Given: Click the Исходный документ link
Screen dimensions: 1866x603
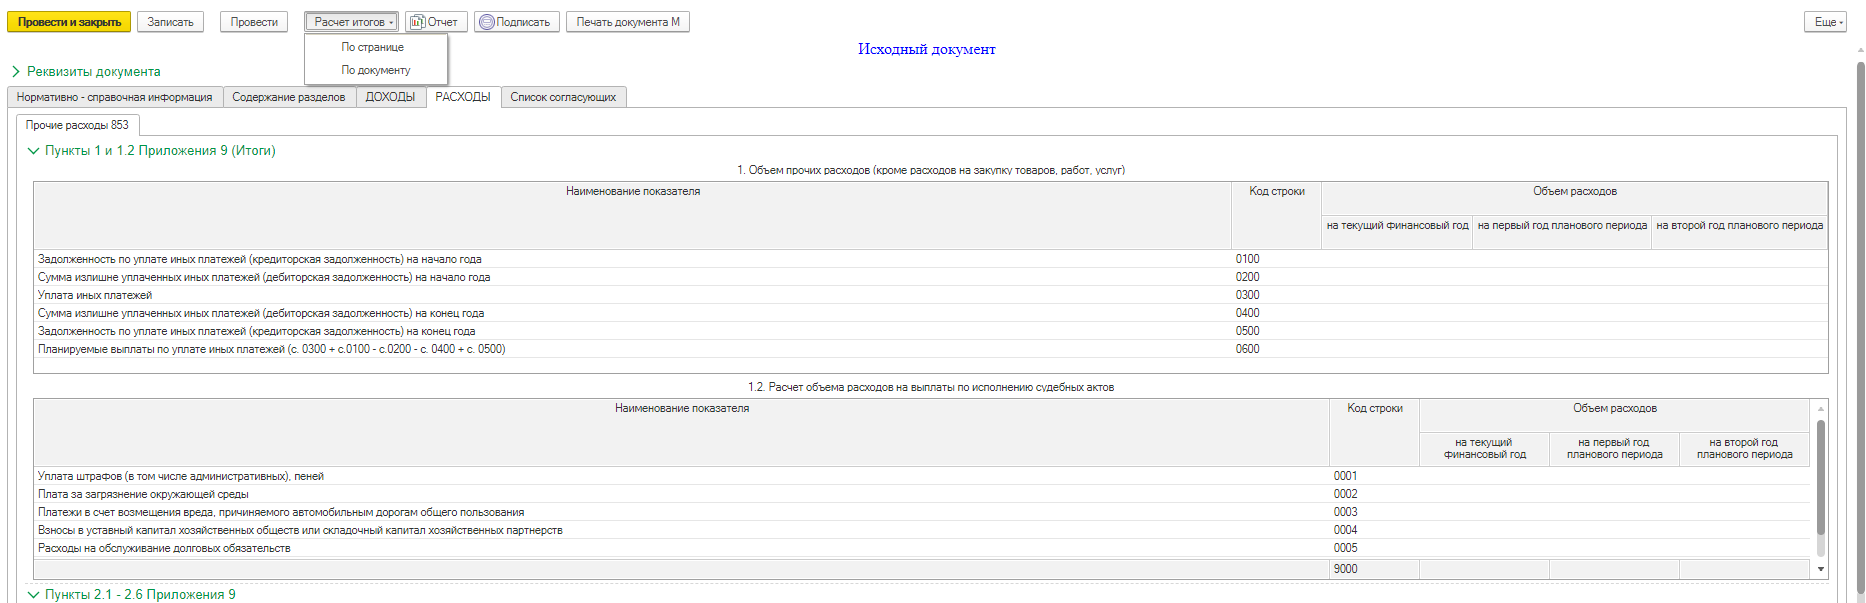Looking at the screenshot, I should [x=926, y=49].
